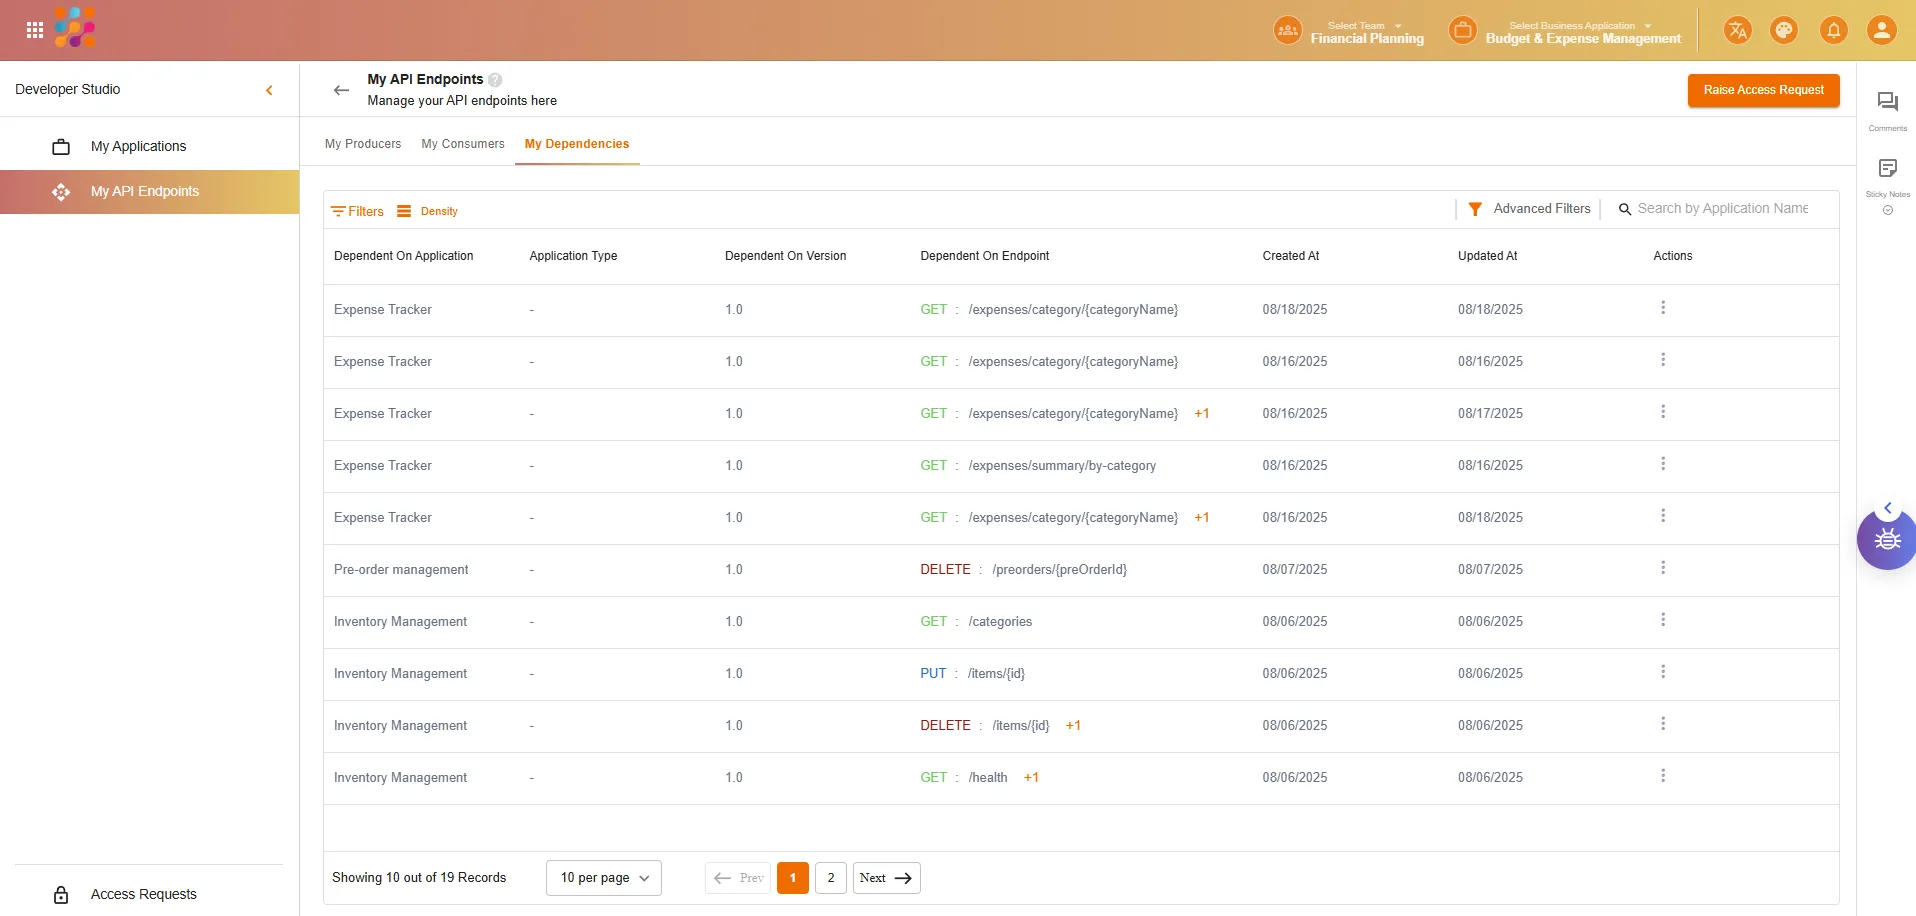The height and width of the screenshot is (916, 1916).
Task: Switch to the My Producers tab
Action: (x=363, y=144)
